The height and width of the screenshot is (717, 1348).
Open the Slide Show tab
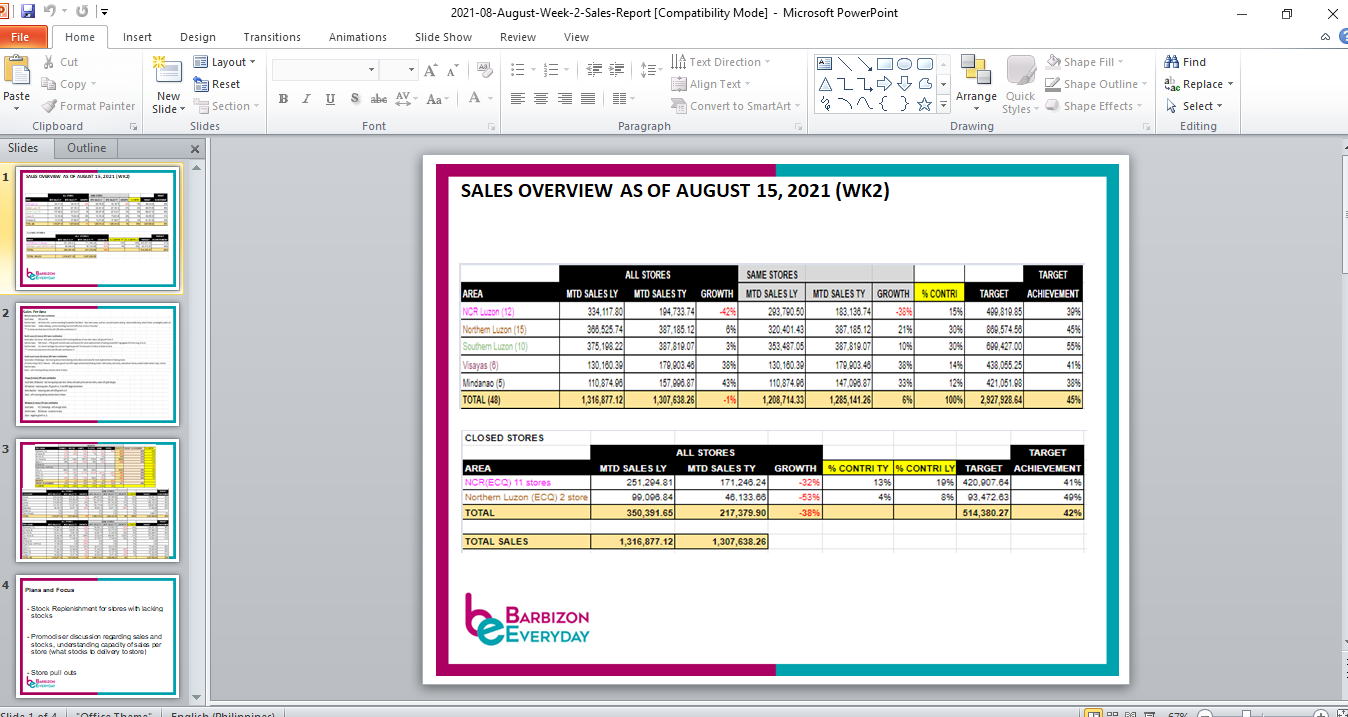coord(444,37)
